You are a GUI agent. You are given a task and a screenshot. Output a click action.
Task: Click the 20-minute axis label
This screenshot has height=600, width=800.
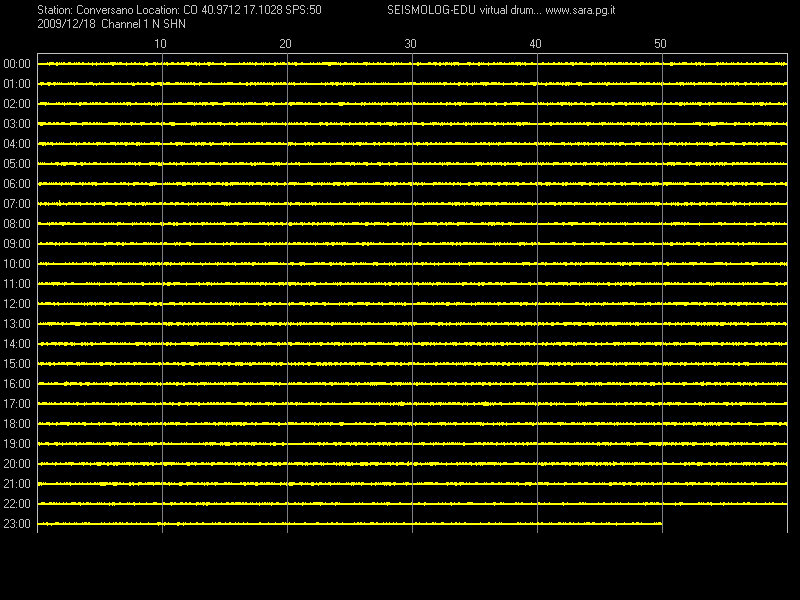point(285,44)
